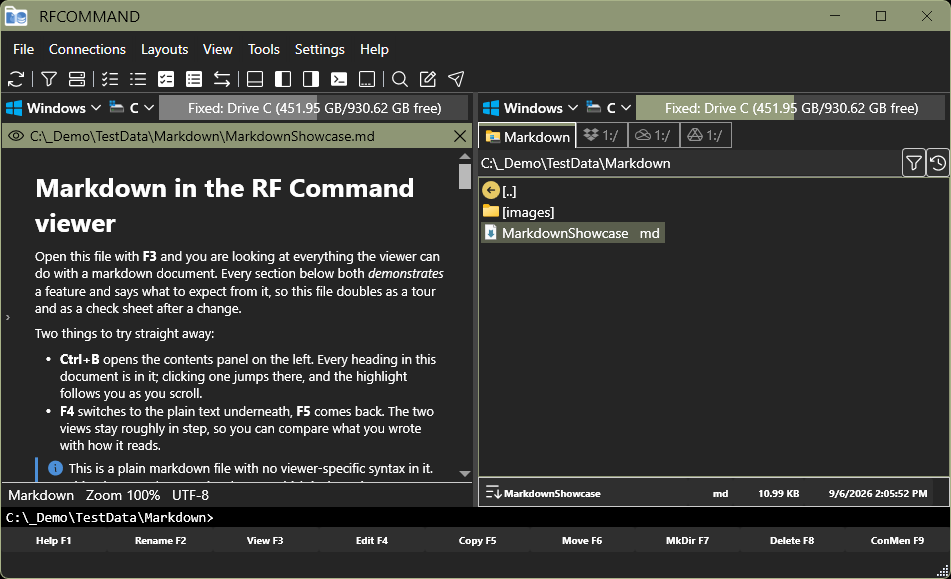
Task: Close the MarkdownShowcase.md viewer
Action: pyautogui.click(x=460, y=136)
